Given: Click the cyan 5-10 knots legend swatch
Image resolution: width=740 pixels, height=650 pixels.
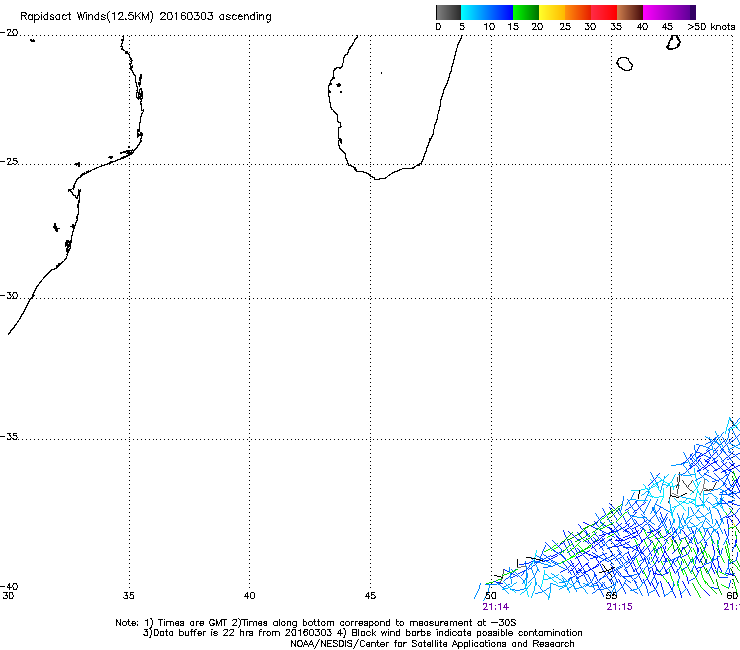Looking at the screenshot, I should click(474, 12).
